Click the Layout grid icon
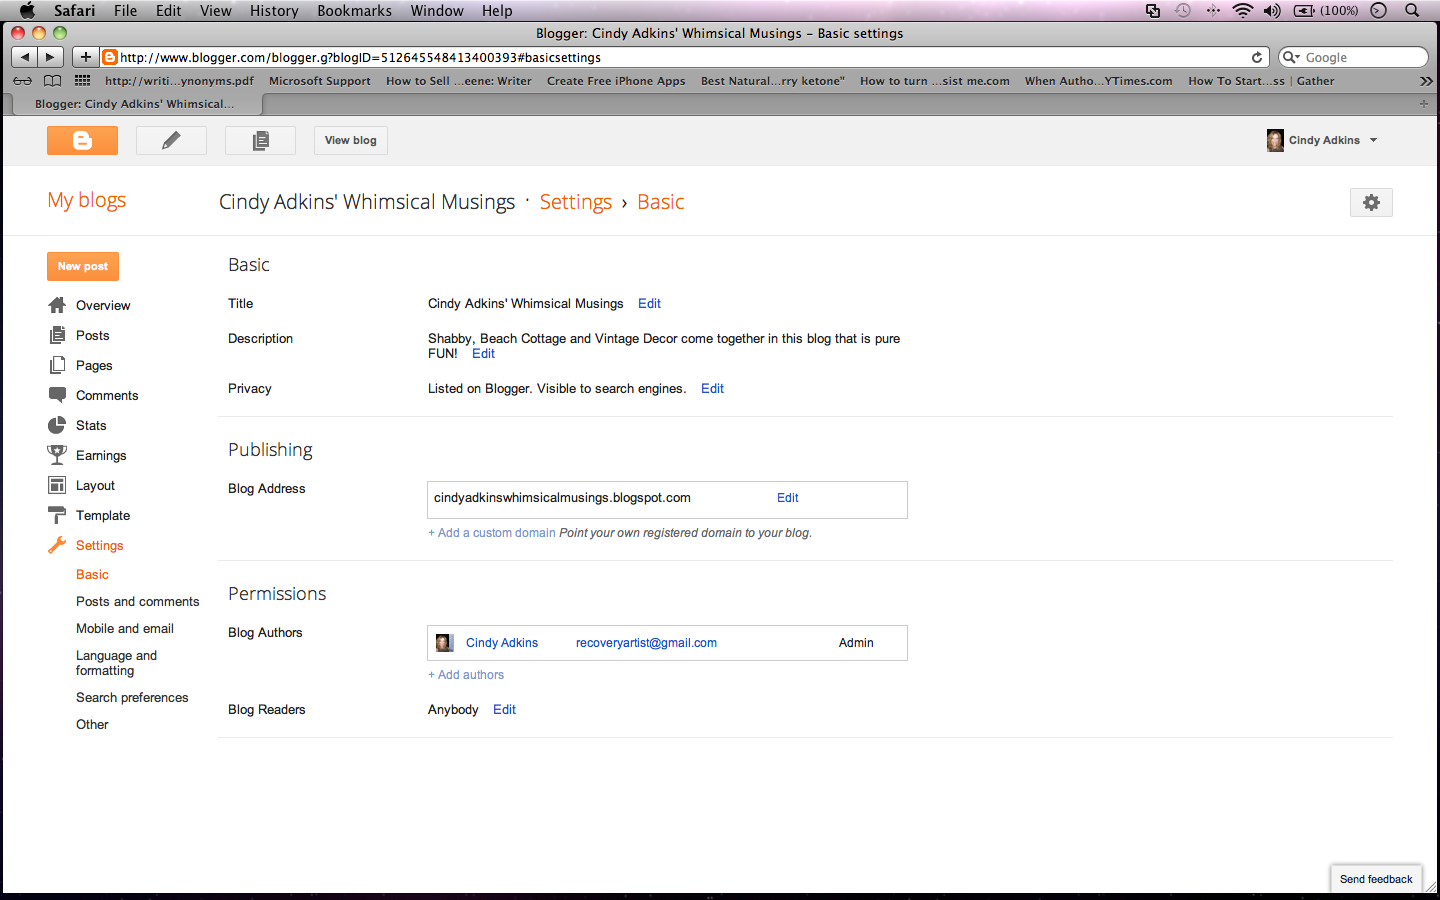This screenshot has width=1440, height=900. [57, 485]
